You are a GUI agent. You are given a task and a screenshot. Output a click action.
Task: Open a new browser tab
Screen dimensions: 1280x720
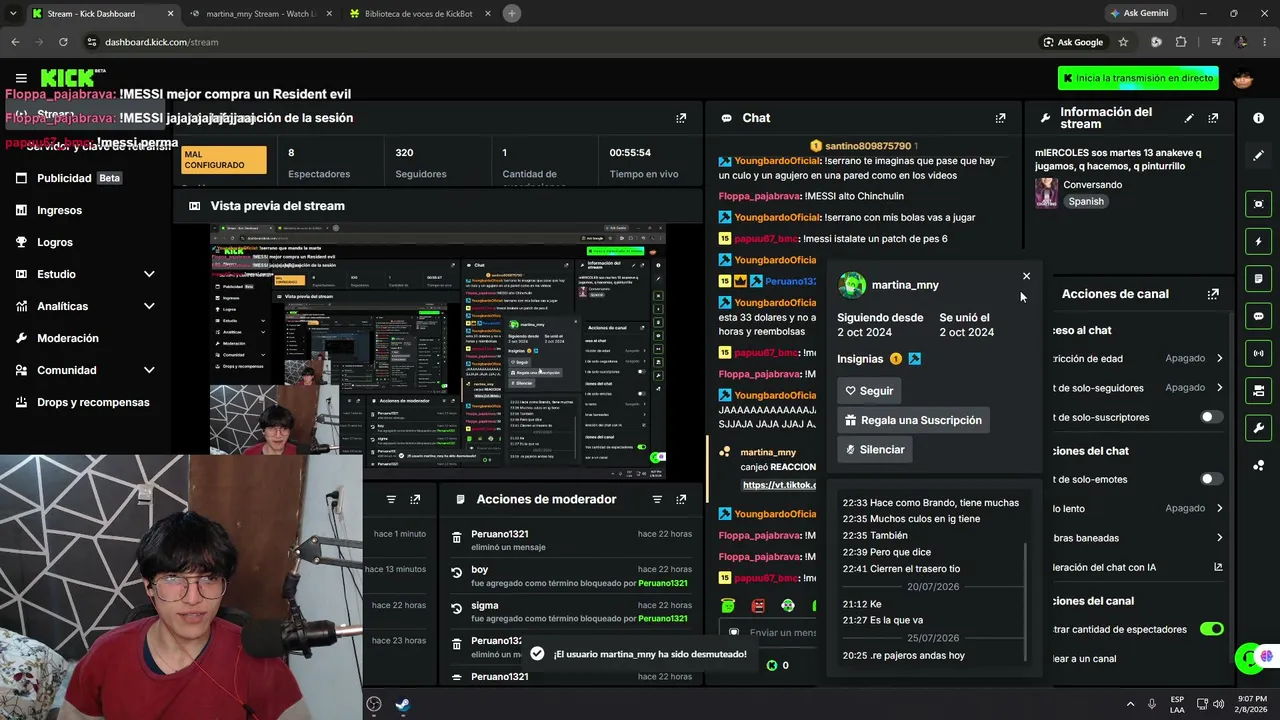[512, 13]
